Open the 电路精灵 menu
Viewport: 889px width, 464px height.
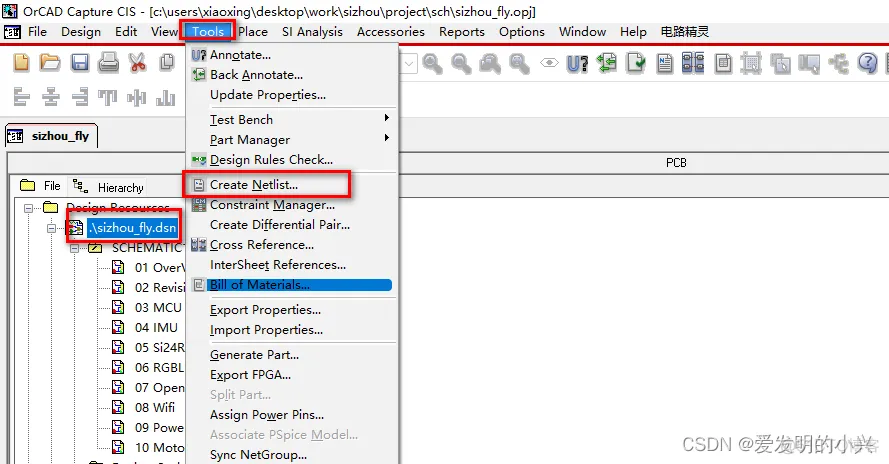pos(684,32)
